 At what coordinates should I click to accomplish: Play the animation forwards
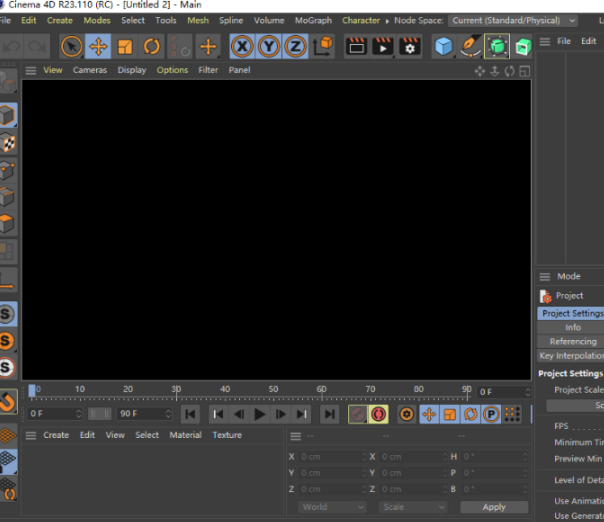(260, 414)
